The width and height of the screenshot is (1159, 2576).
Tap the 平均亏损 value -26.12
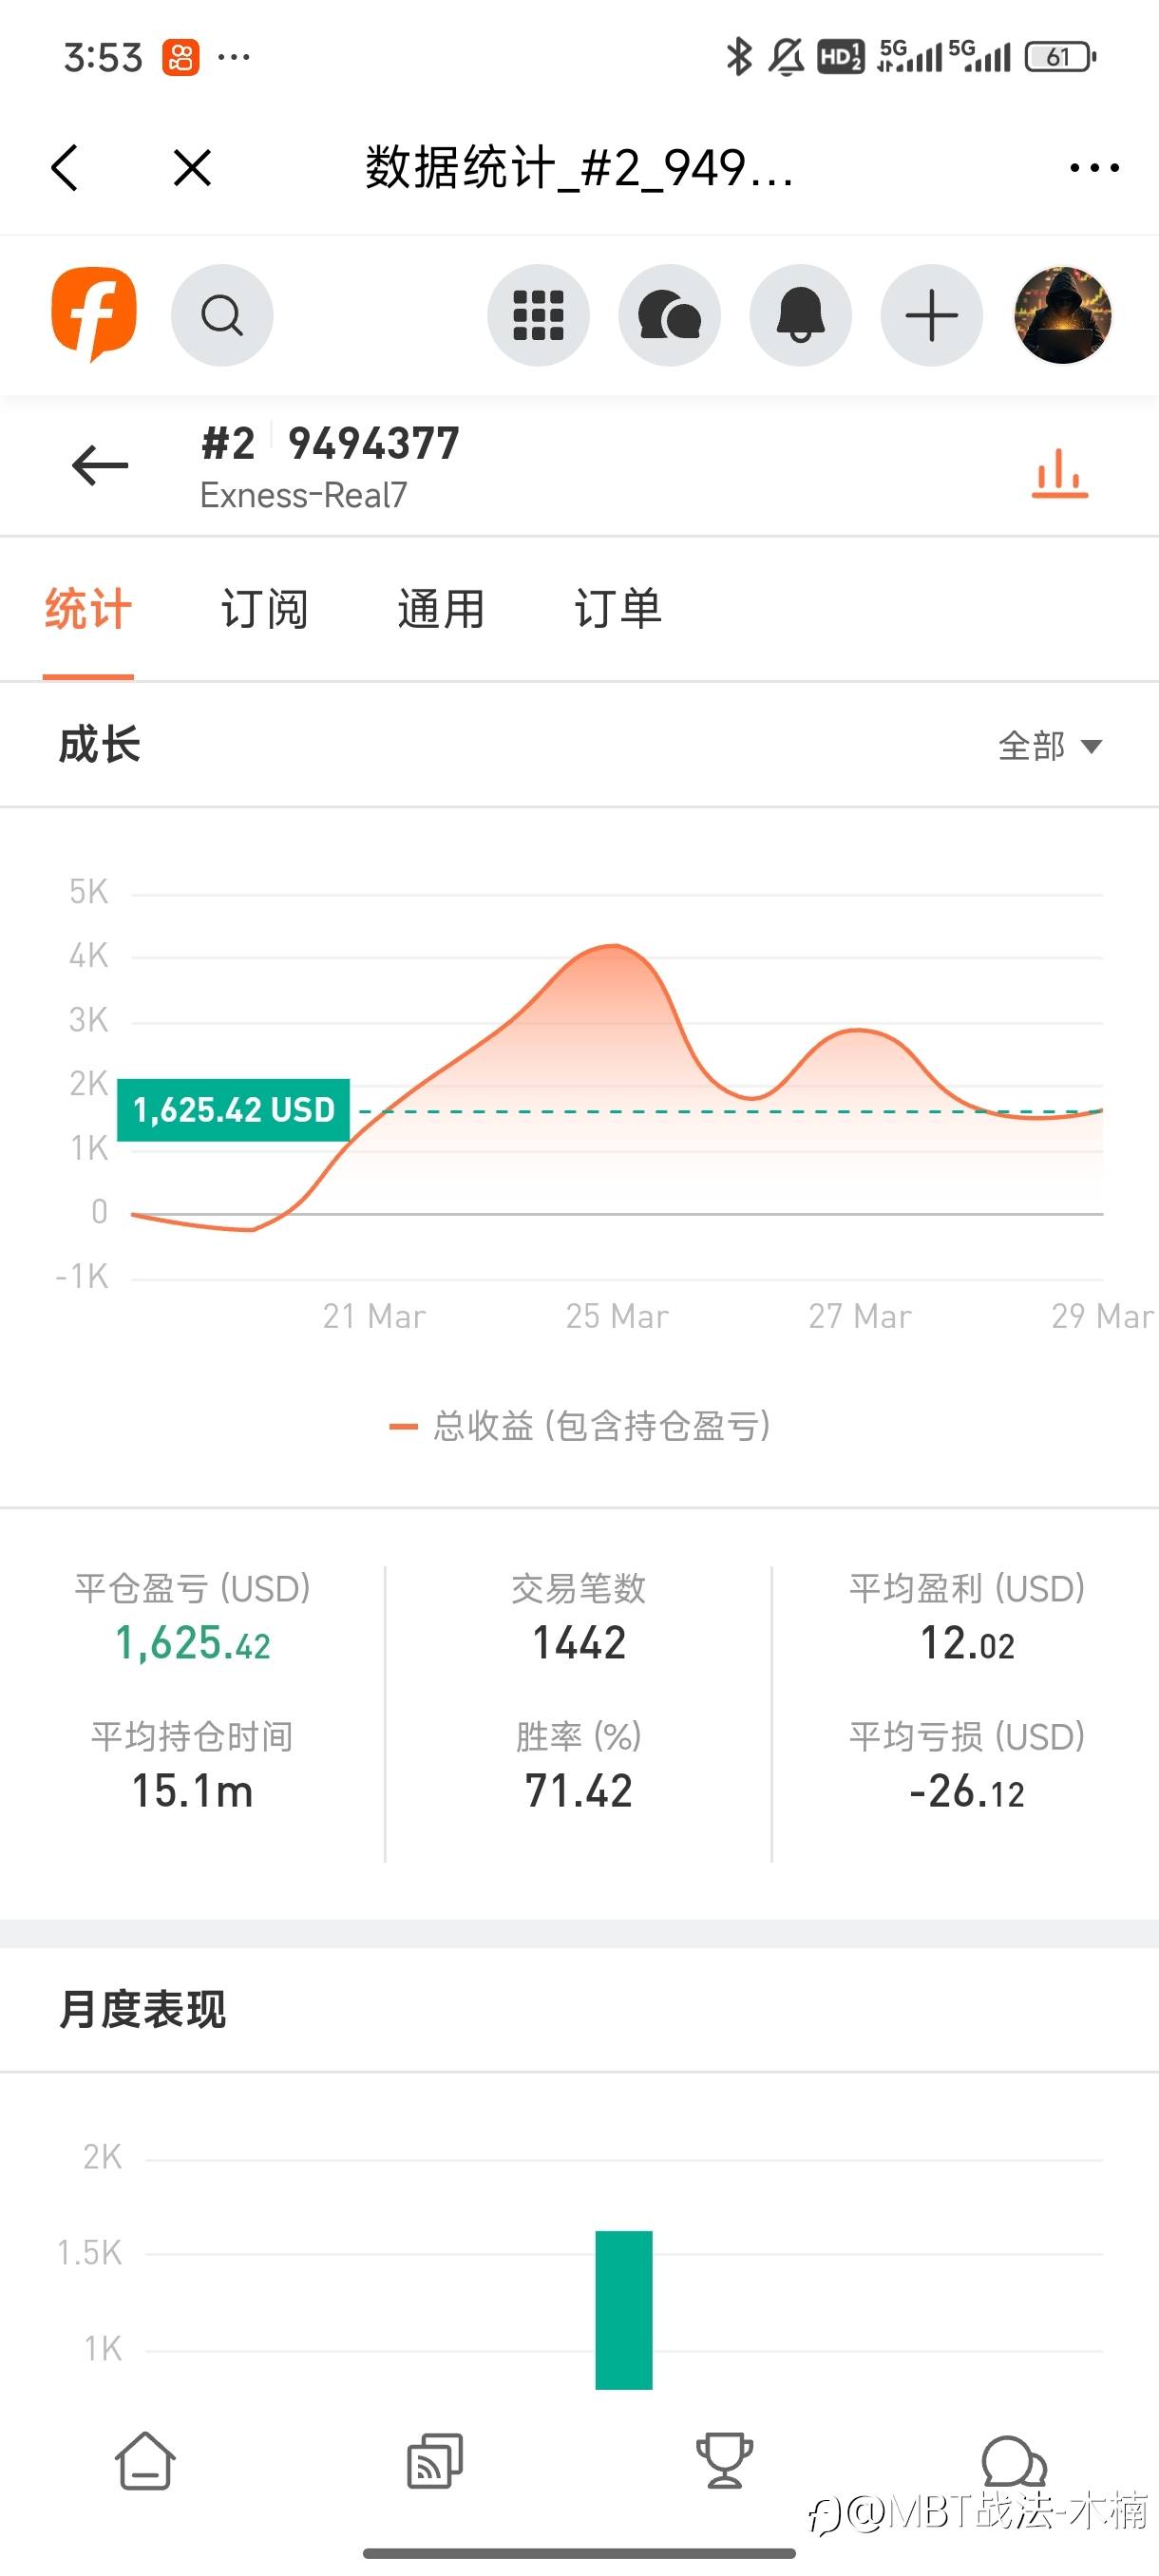pos(967,1791)
